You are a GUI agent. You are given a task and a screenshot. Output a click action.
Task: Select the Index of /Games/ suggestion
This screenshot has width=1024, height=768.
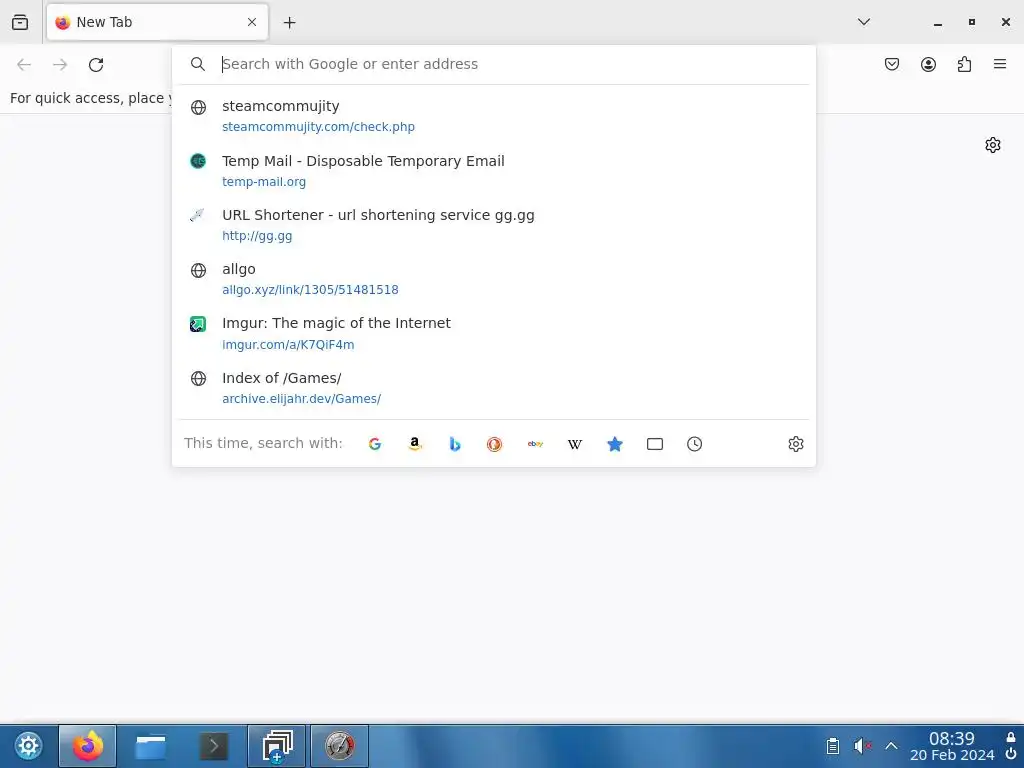(x=494, y=388)
